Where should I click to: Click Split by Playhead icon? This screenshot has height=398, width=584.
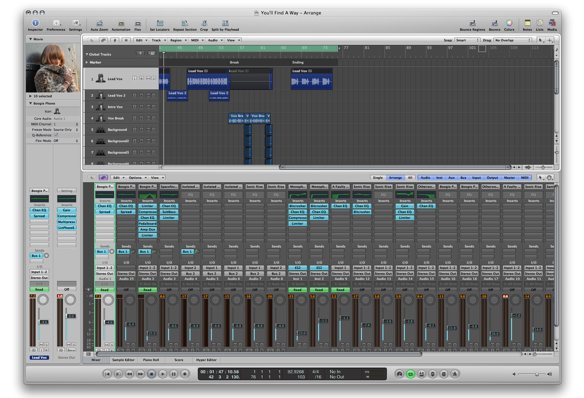point(225,25)
